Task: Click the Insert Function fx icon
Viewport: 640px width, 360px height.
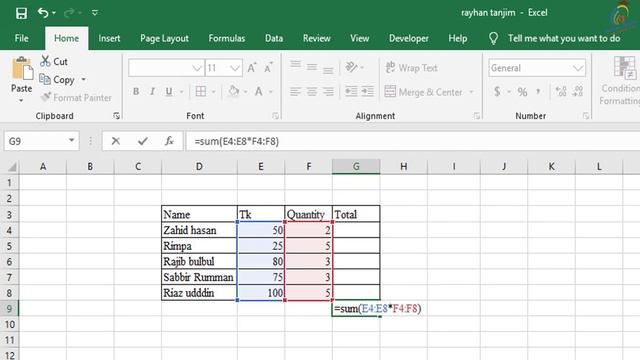Action: 169,141
